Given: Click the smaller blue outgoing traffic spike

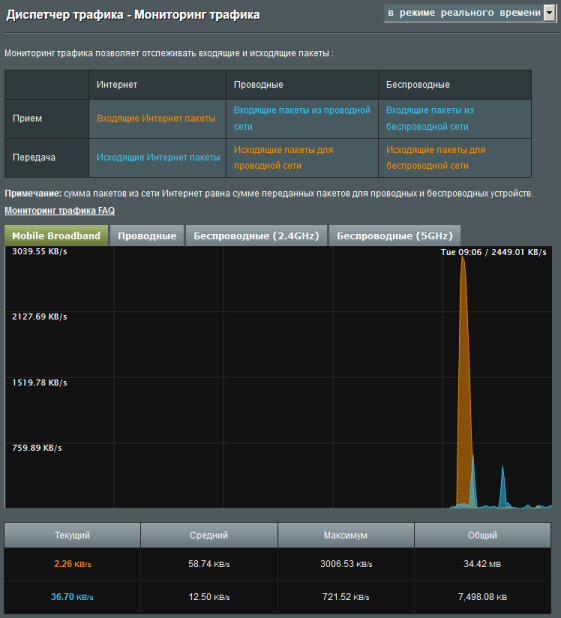Looking at the screenshot, I should click(x=503, y=489).
